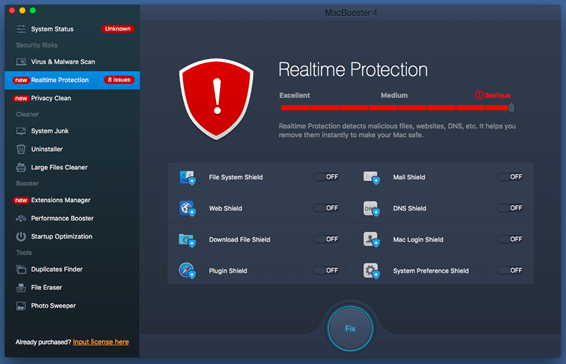The height and width of the screenshot is (364, 566).
Task: Select Large Files Cleaner
Action: [72, 167]
